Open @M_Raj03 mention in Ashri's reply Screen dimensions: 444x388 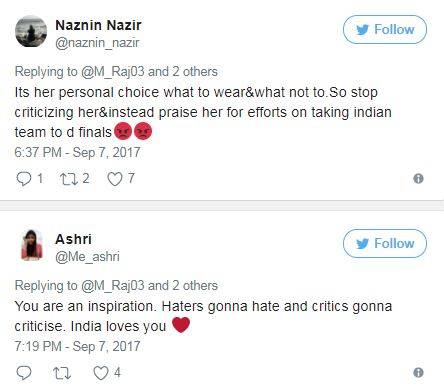(113, 286)
